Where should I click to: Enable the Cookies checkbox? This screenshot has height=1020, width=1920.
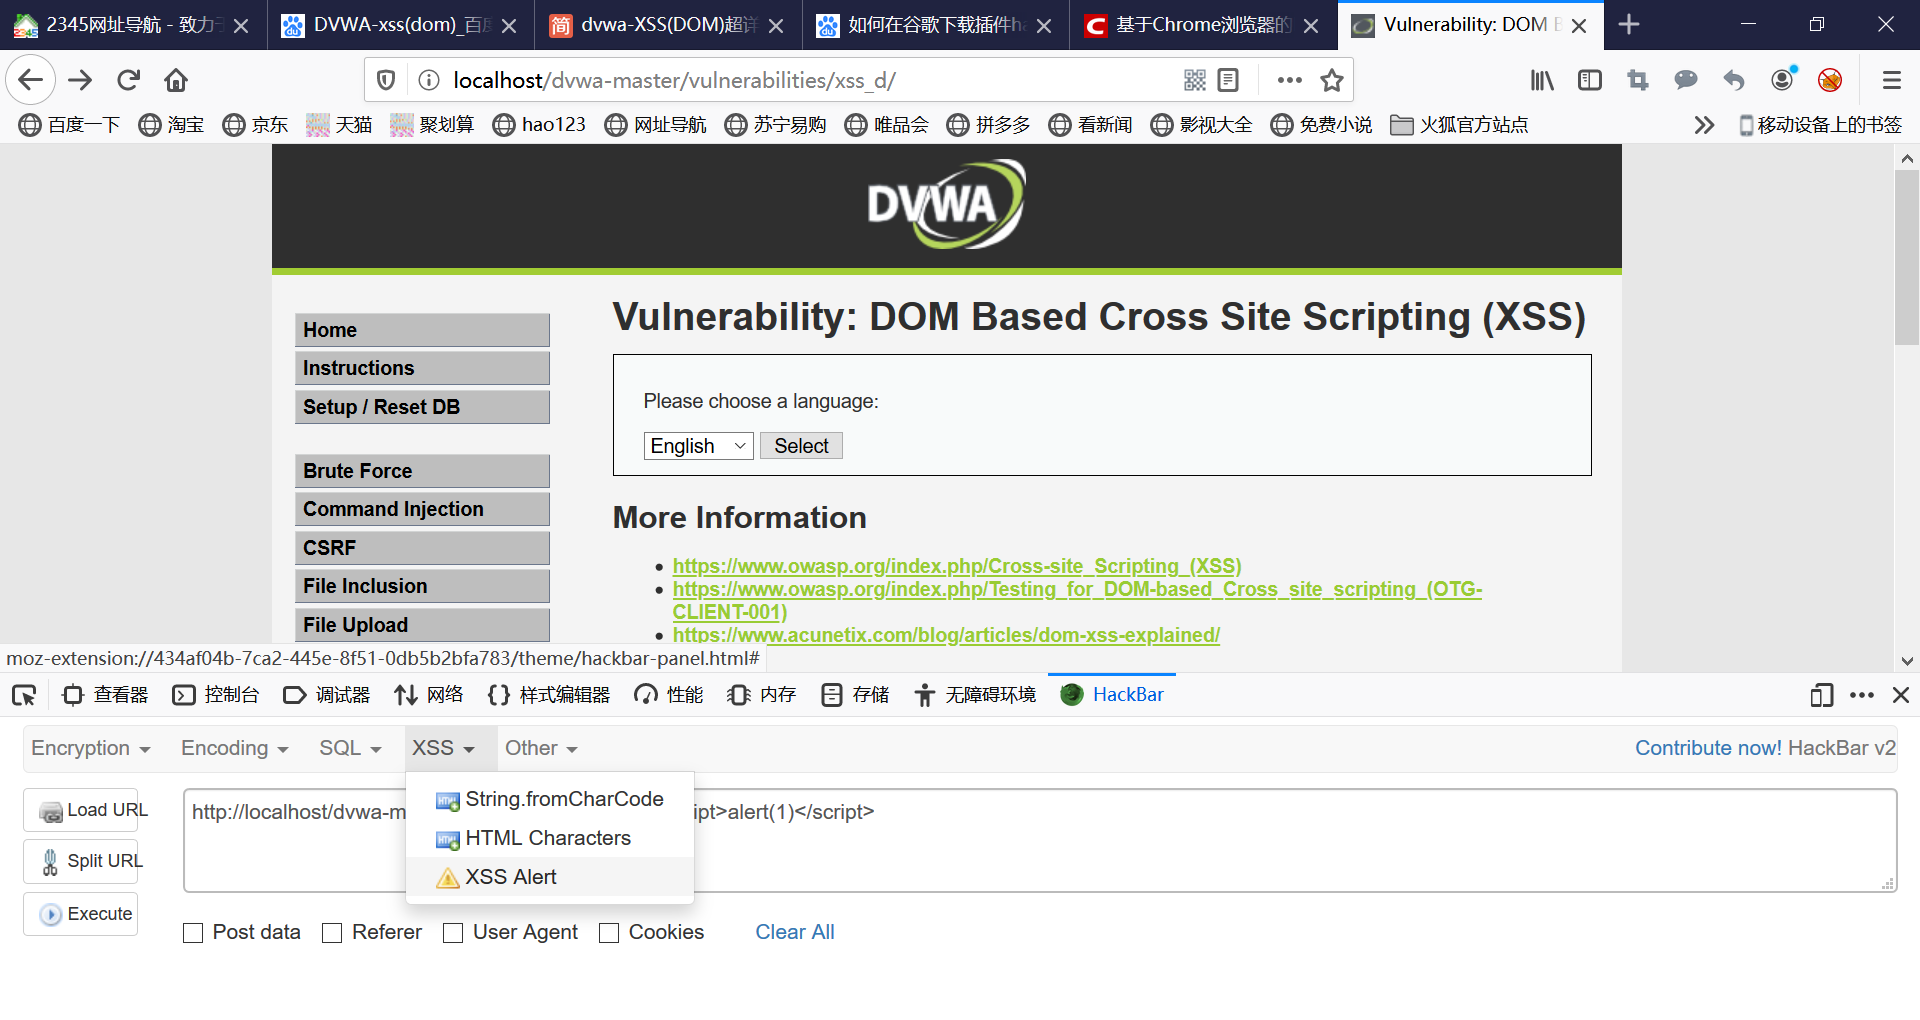coord(609,933)
